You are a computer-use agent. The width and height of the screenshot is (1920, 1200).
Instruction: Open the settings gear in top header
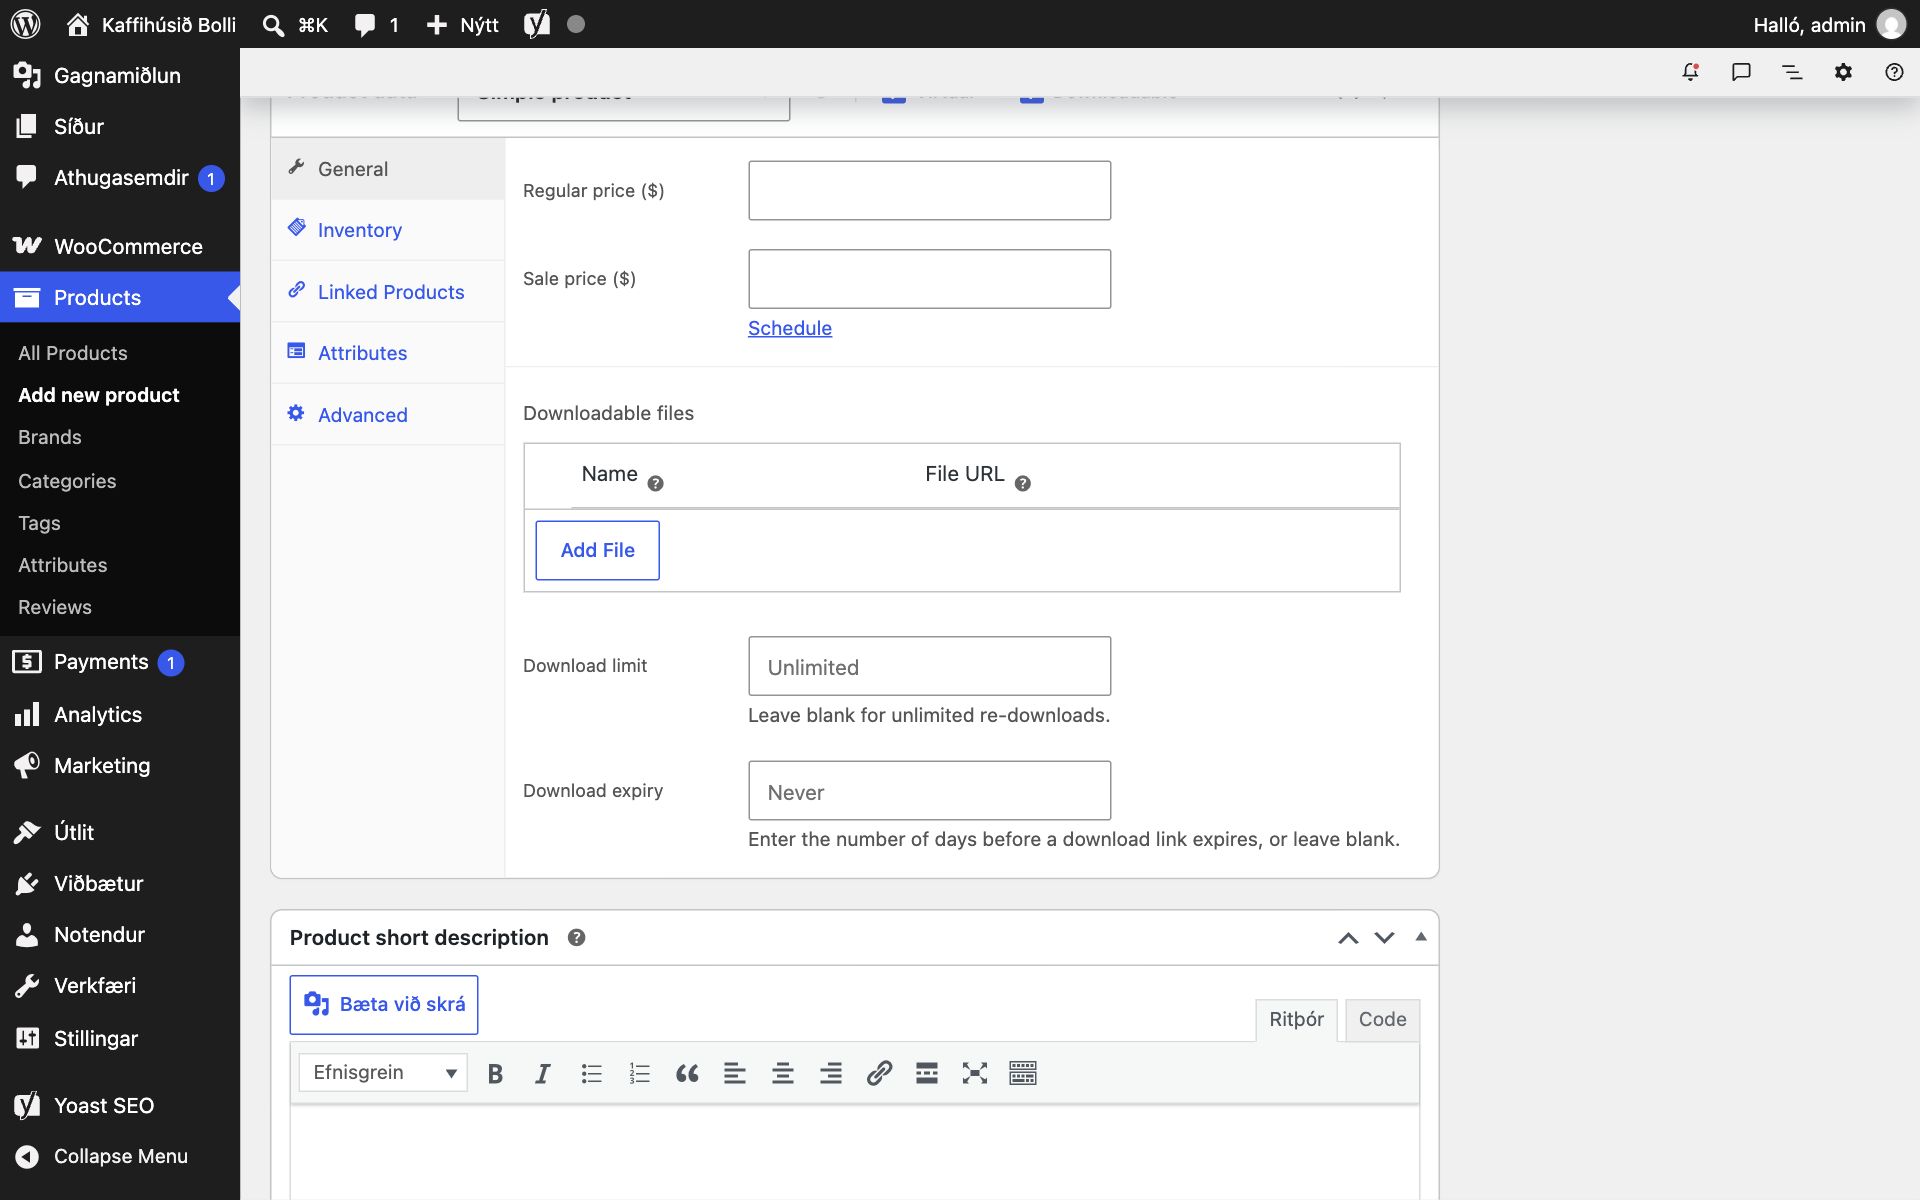(1843, 72)
